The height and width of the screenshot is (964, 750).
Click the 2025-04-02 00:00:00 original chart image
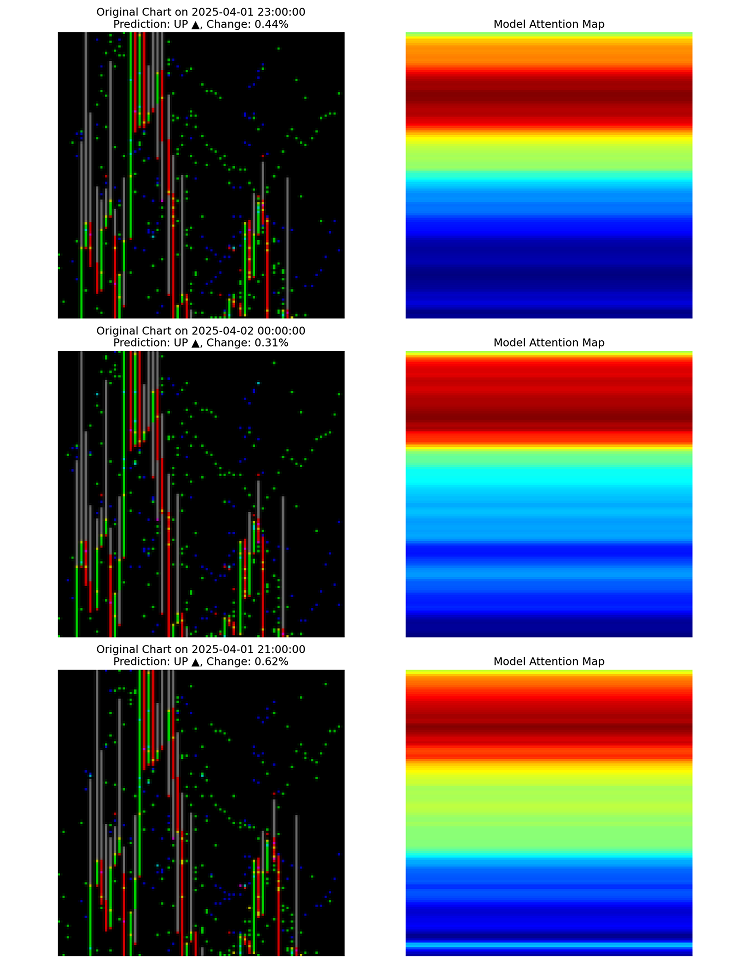(x=201, y=494)
